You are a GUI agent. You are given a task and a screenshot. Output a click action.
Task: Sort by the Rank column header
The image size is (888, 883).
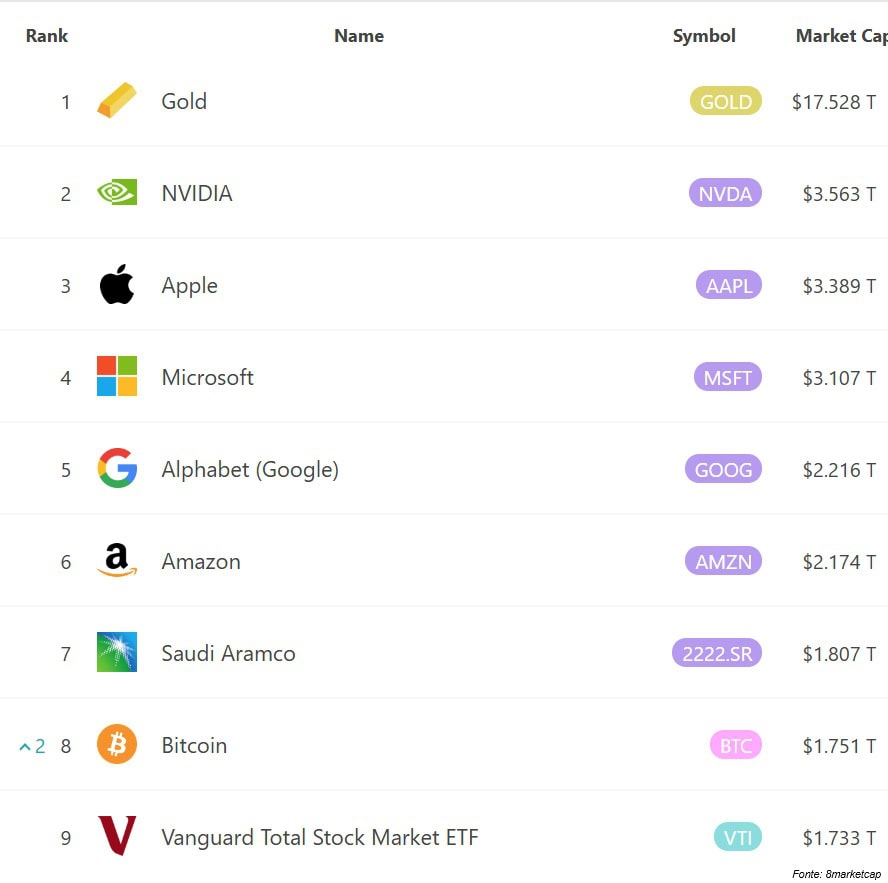46,36
